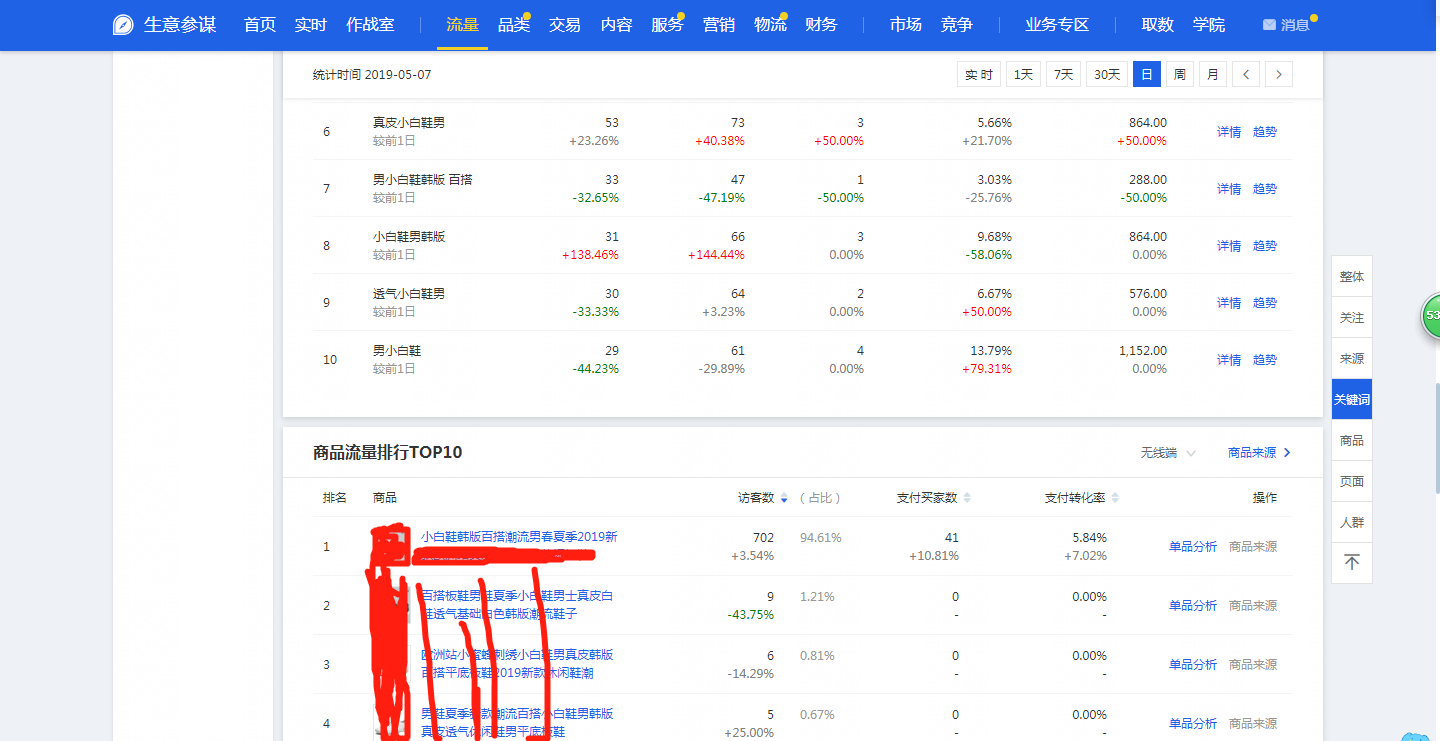
Task: Open the 市场 menu item
Action: 905,24
